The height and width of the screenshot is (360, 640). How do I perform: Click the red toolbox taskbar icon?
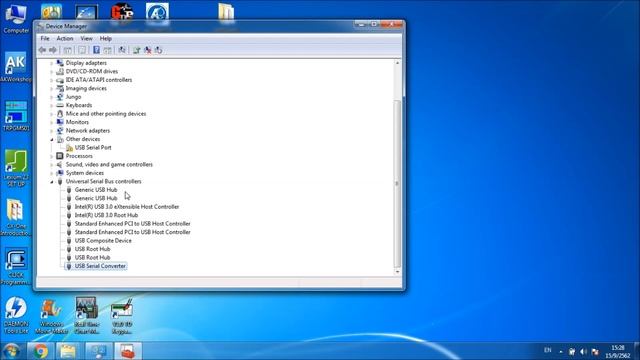pos(128,351)
